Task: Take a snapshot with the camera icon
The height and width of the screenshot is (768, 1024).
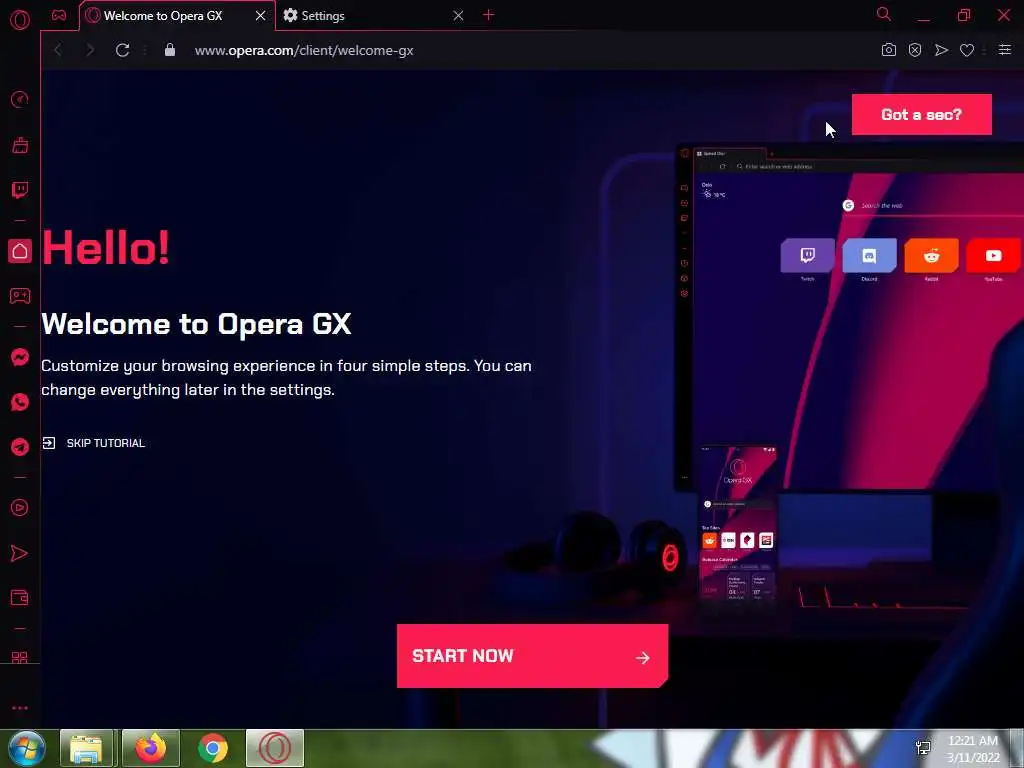Action: click(x=889, y=50)
